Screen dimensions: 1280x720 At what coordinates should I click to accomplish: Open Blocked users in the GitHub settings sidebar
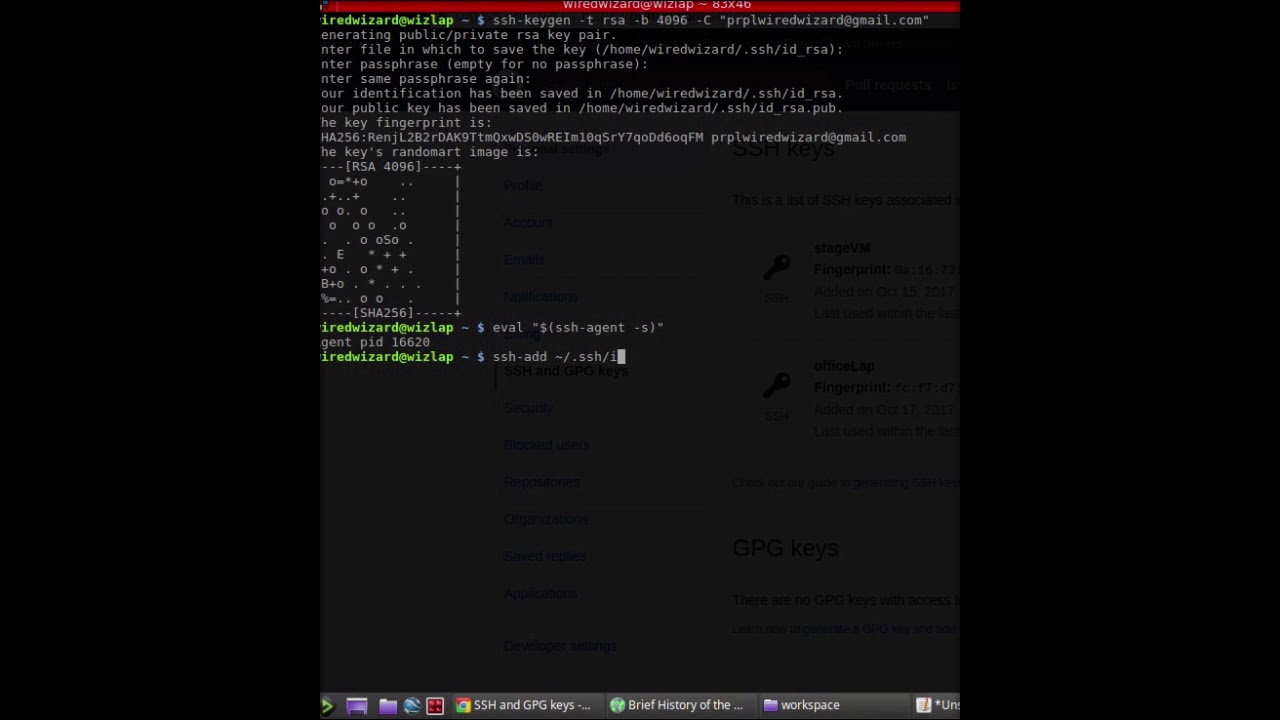click(547, 445)
